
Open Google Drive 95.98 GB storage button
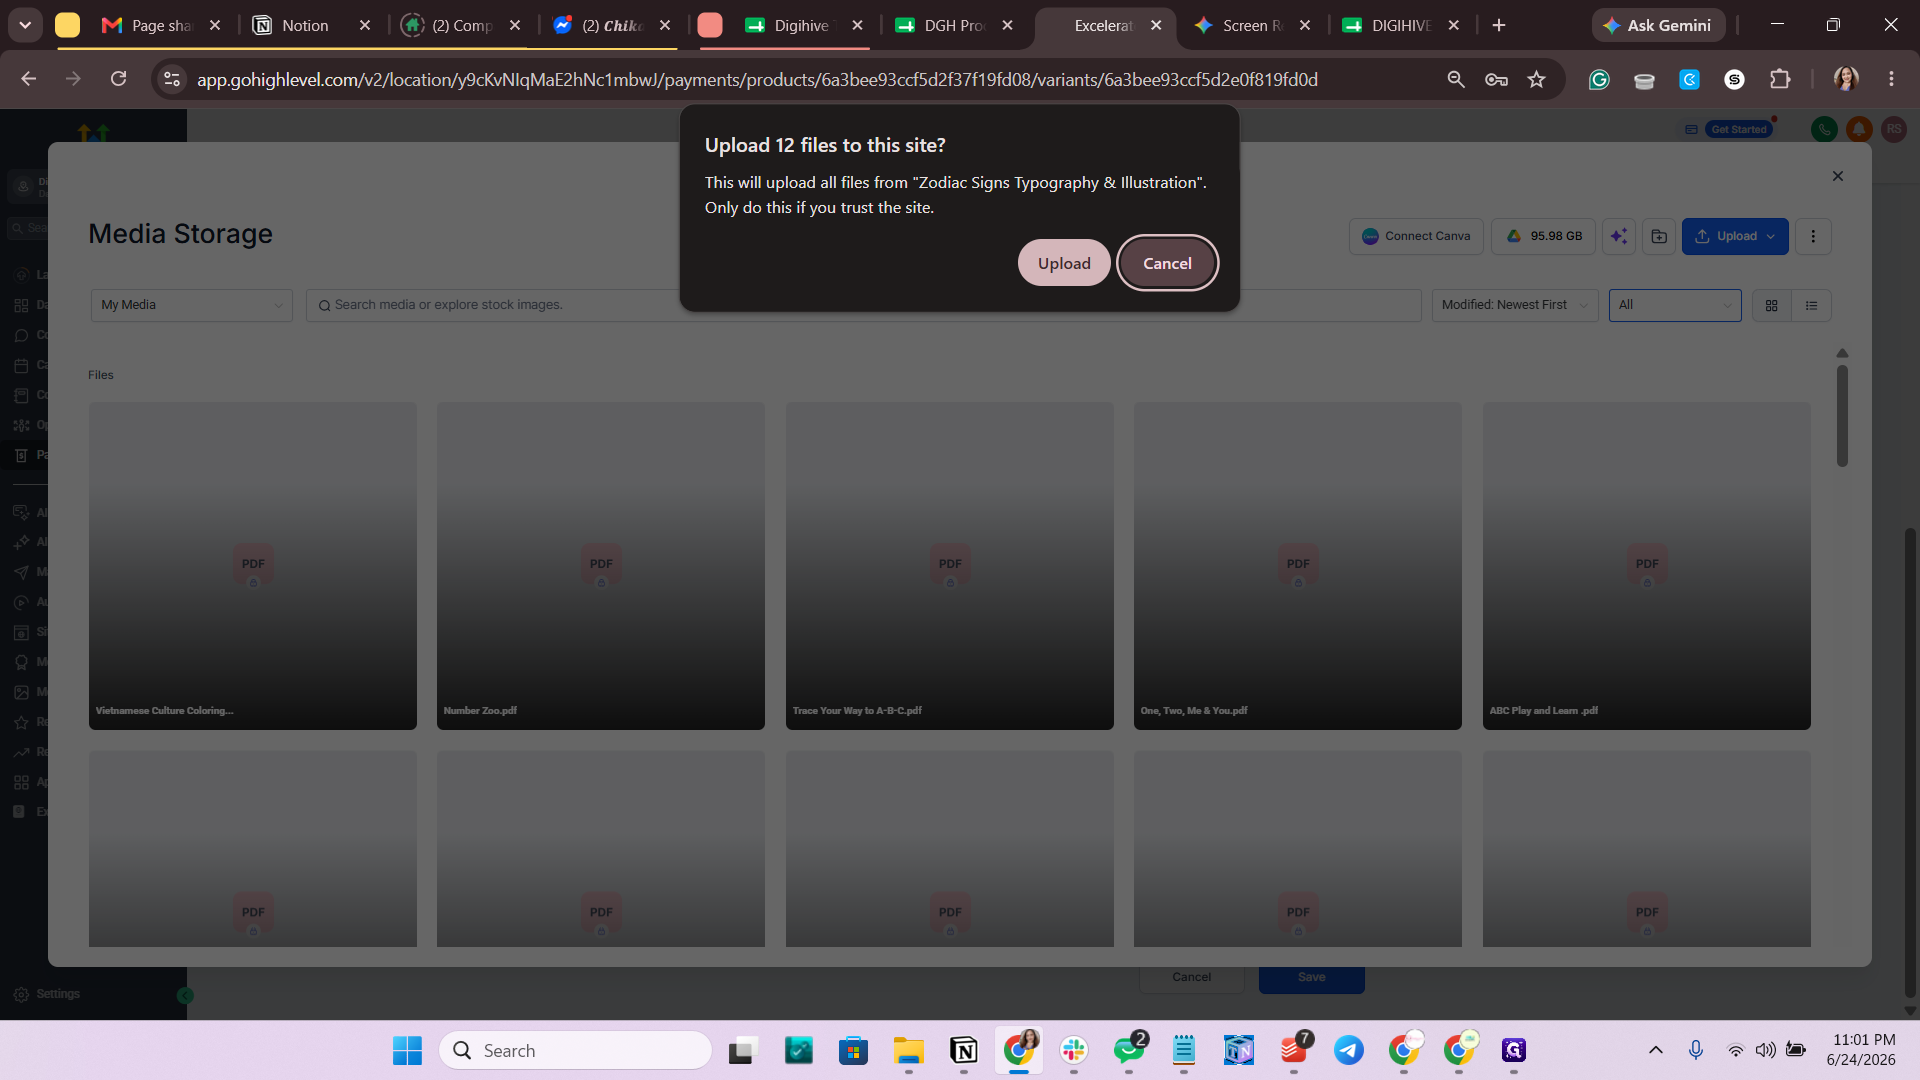point(1543,236)
